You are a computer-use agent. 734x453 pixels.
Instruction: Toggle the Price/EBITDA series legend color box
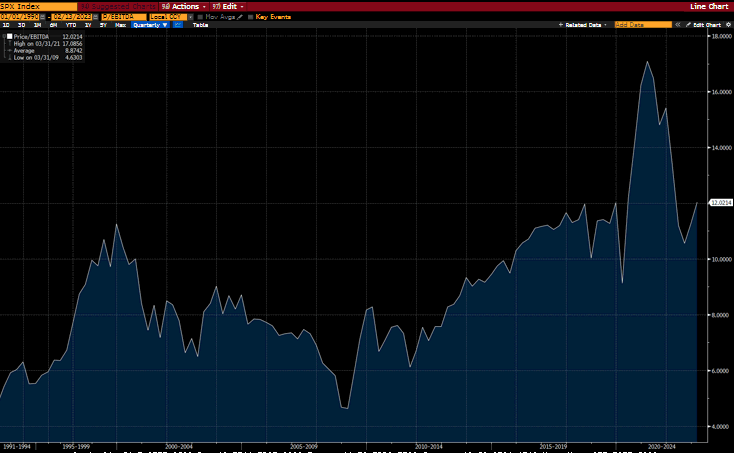[x=9, y=36]
